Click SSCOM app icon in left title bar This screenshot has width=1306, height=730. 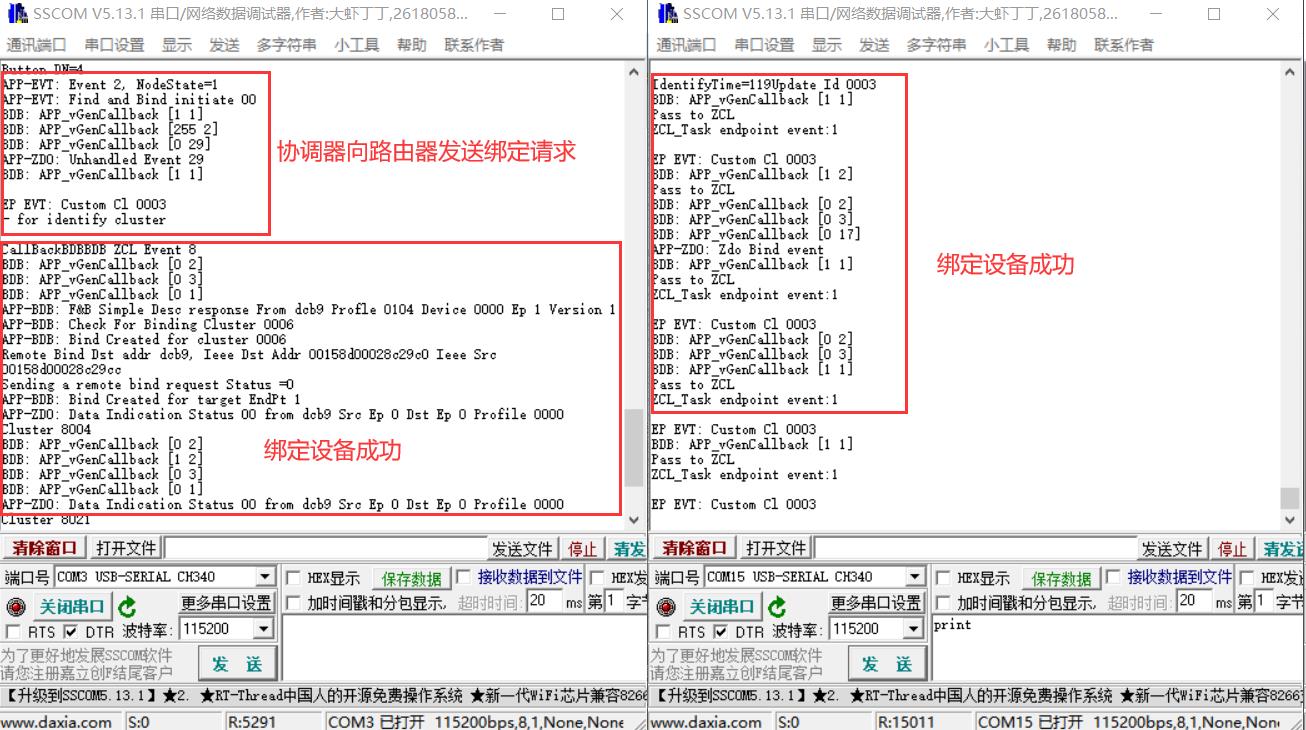[x=17, y=14]
